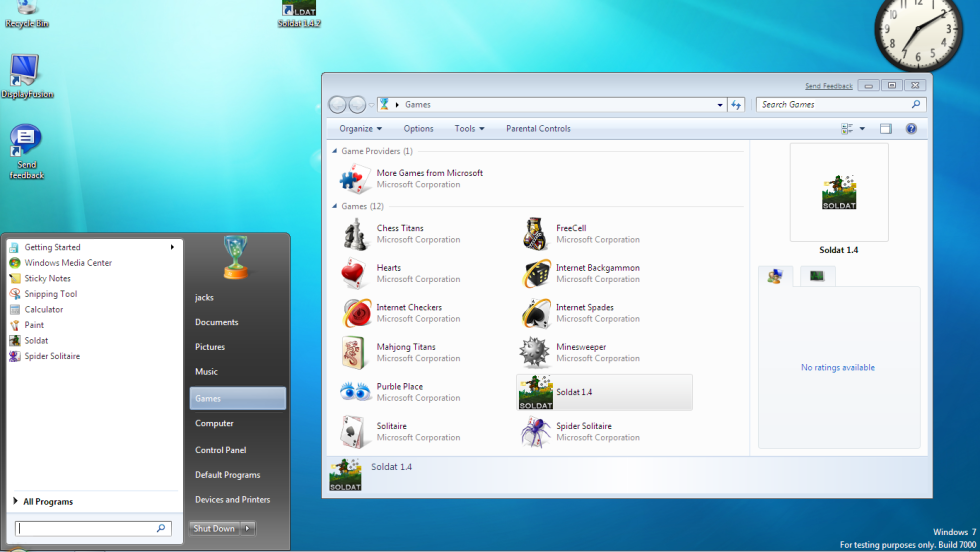Click Options in the Games toolbar
The image size is (980, 552).
pos(418,129)
